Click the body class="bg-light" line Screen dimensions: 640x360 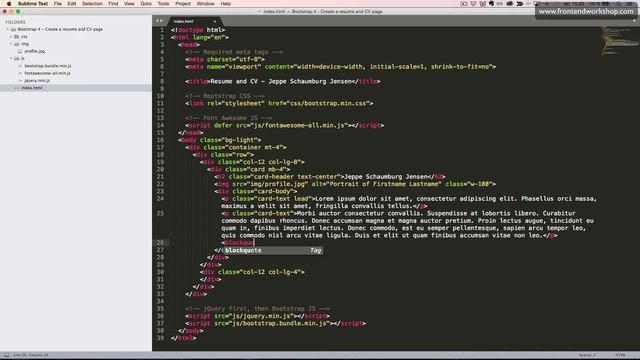click(x=220, y=140)
